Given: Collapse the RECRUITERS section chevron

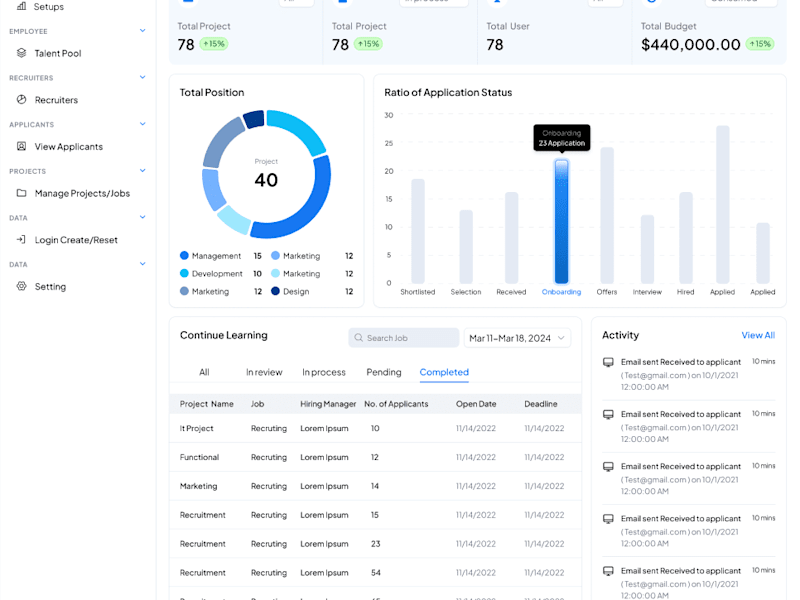Looking at the screenshot, I should [x=143, y=77].
